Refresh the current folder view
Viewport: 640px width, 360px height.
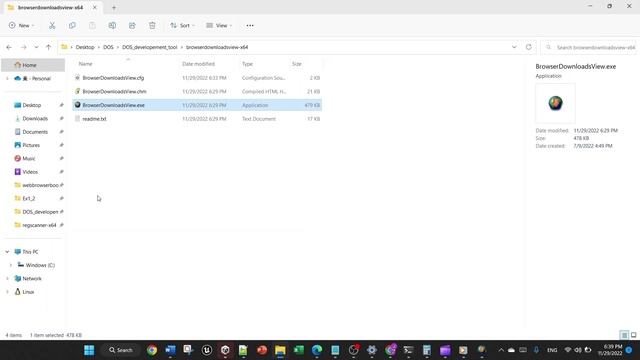pyautogui.click(x=529, y=47)
